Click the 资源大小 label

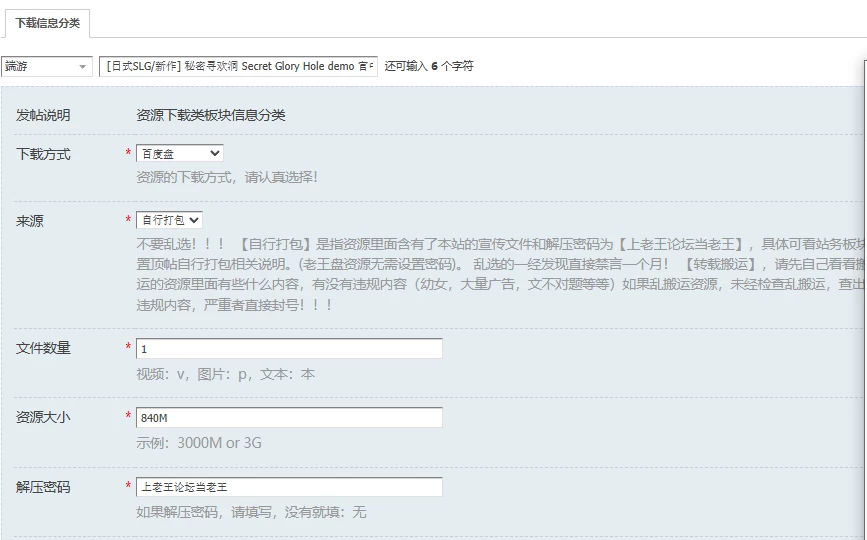43,417
